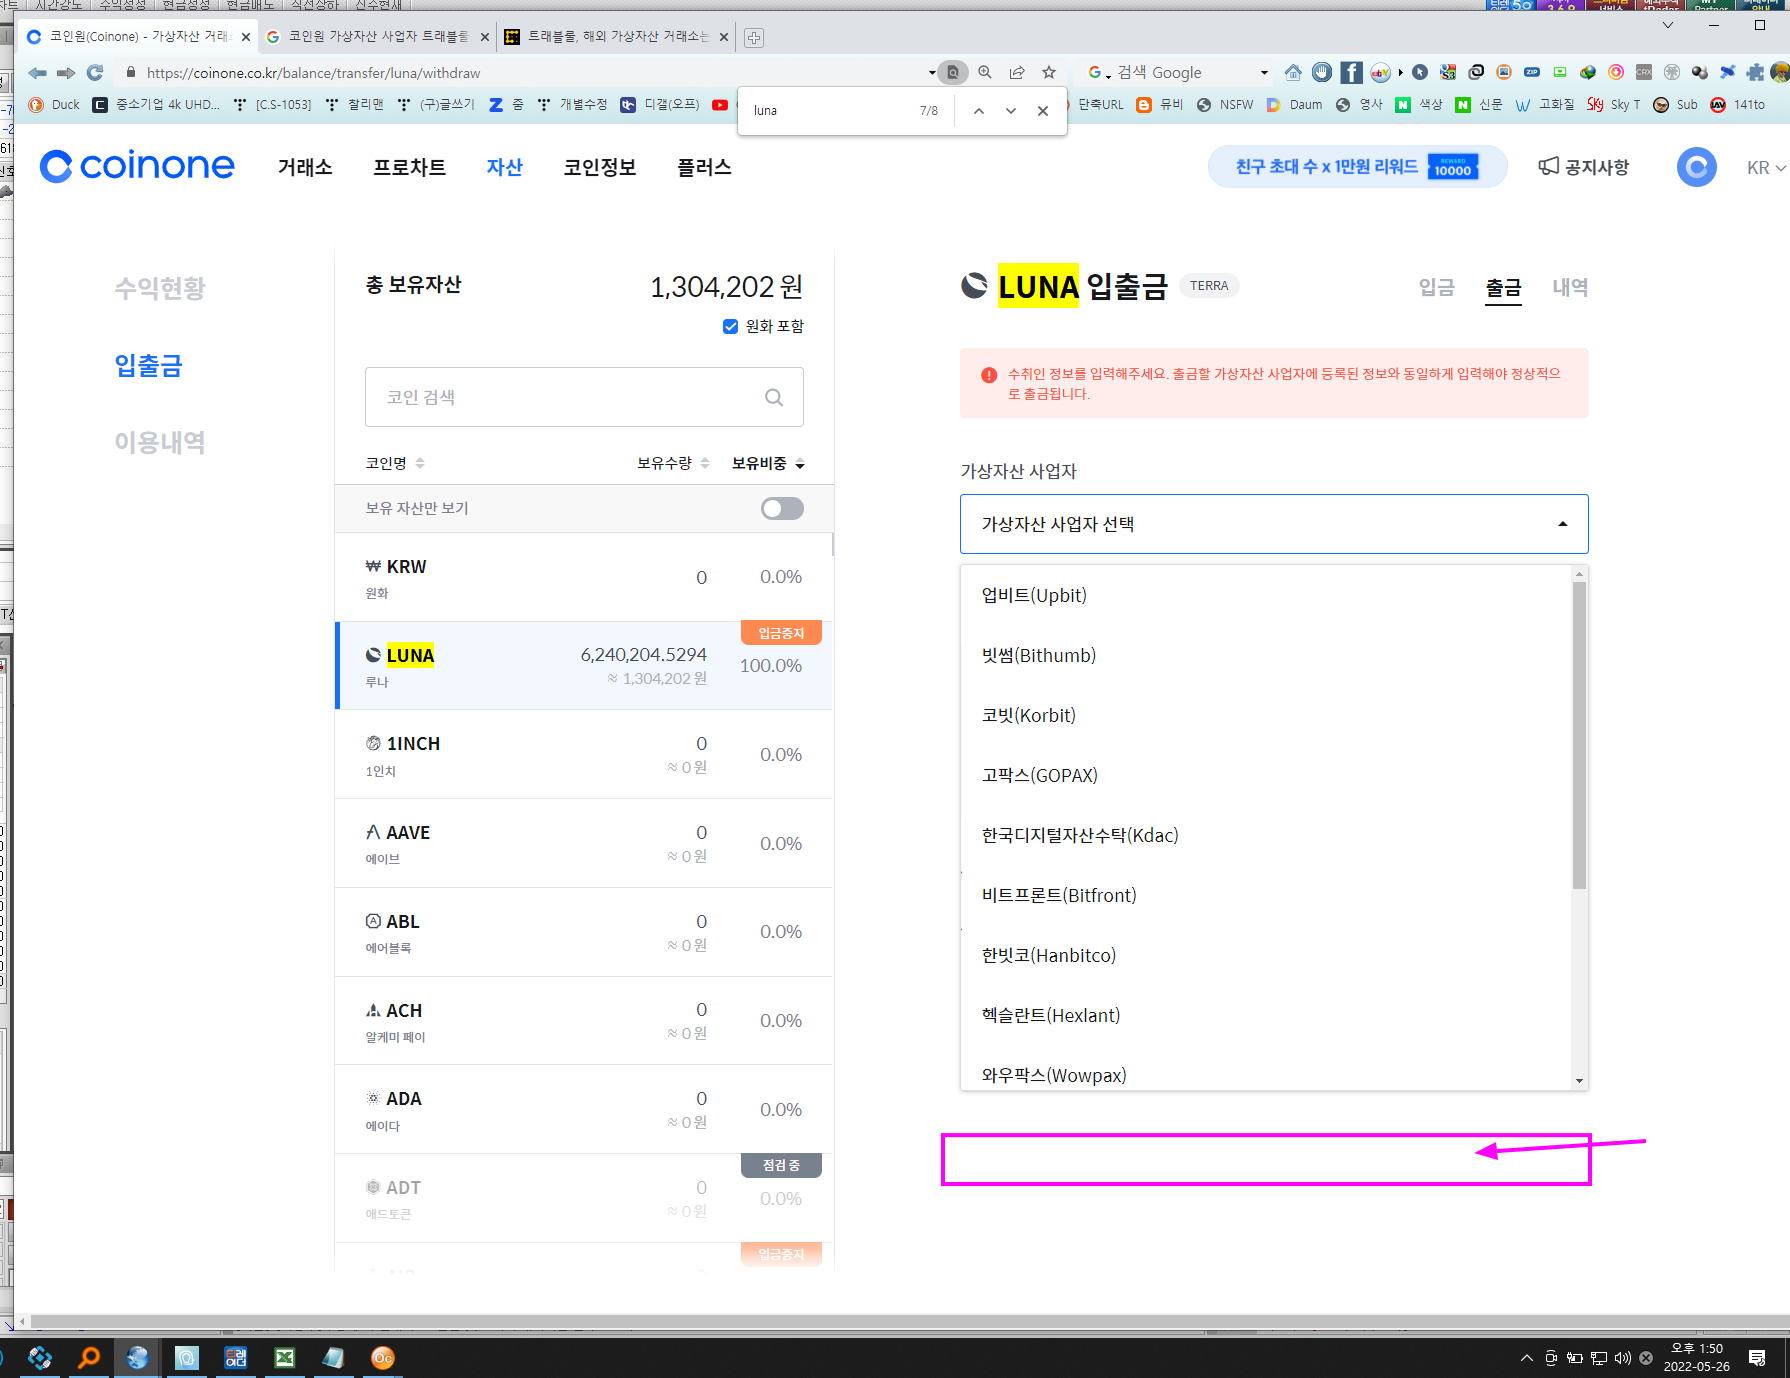1790x1378 pixels.
Task: Open 이용내역 in the sidebar
Action: (160, 442)
